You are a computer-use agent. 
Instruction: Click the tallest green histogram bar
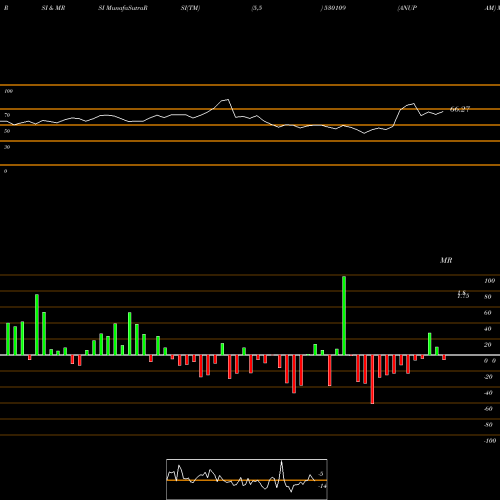point(344,316)
